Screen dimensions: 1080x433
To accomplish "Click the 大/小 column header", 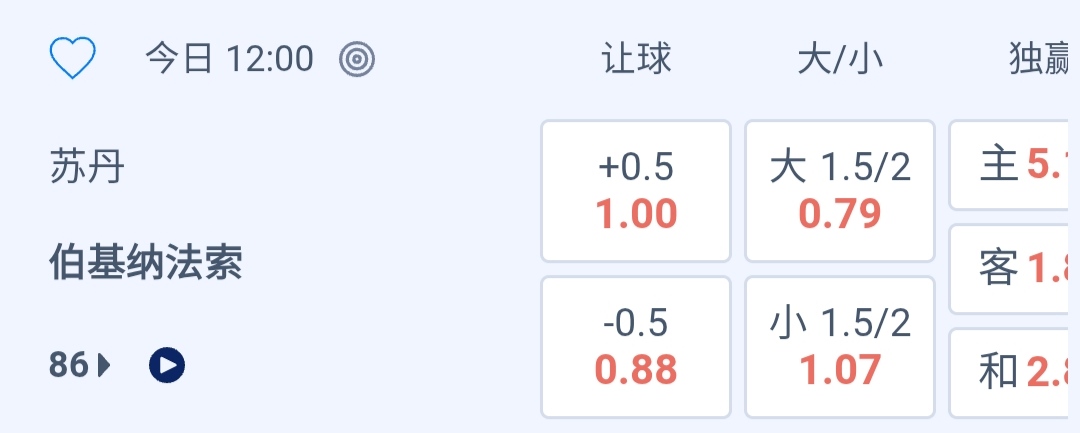I will (x=840, y=59).
